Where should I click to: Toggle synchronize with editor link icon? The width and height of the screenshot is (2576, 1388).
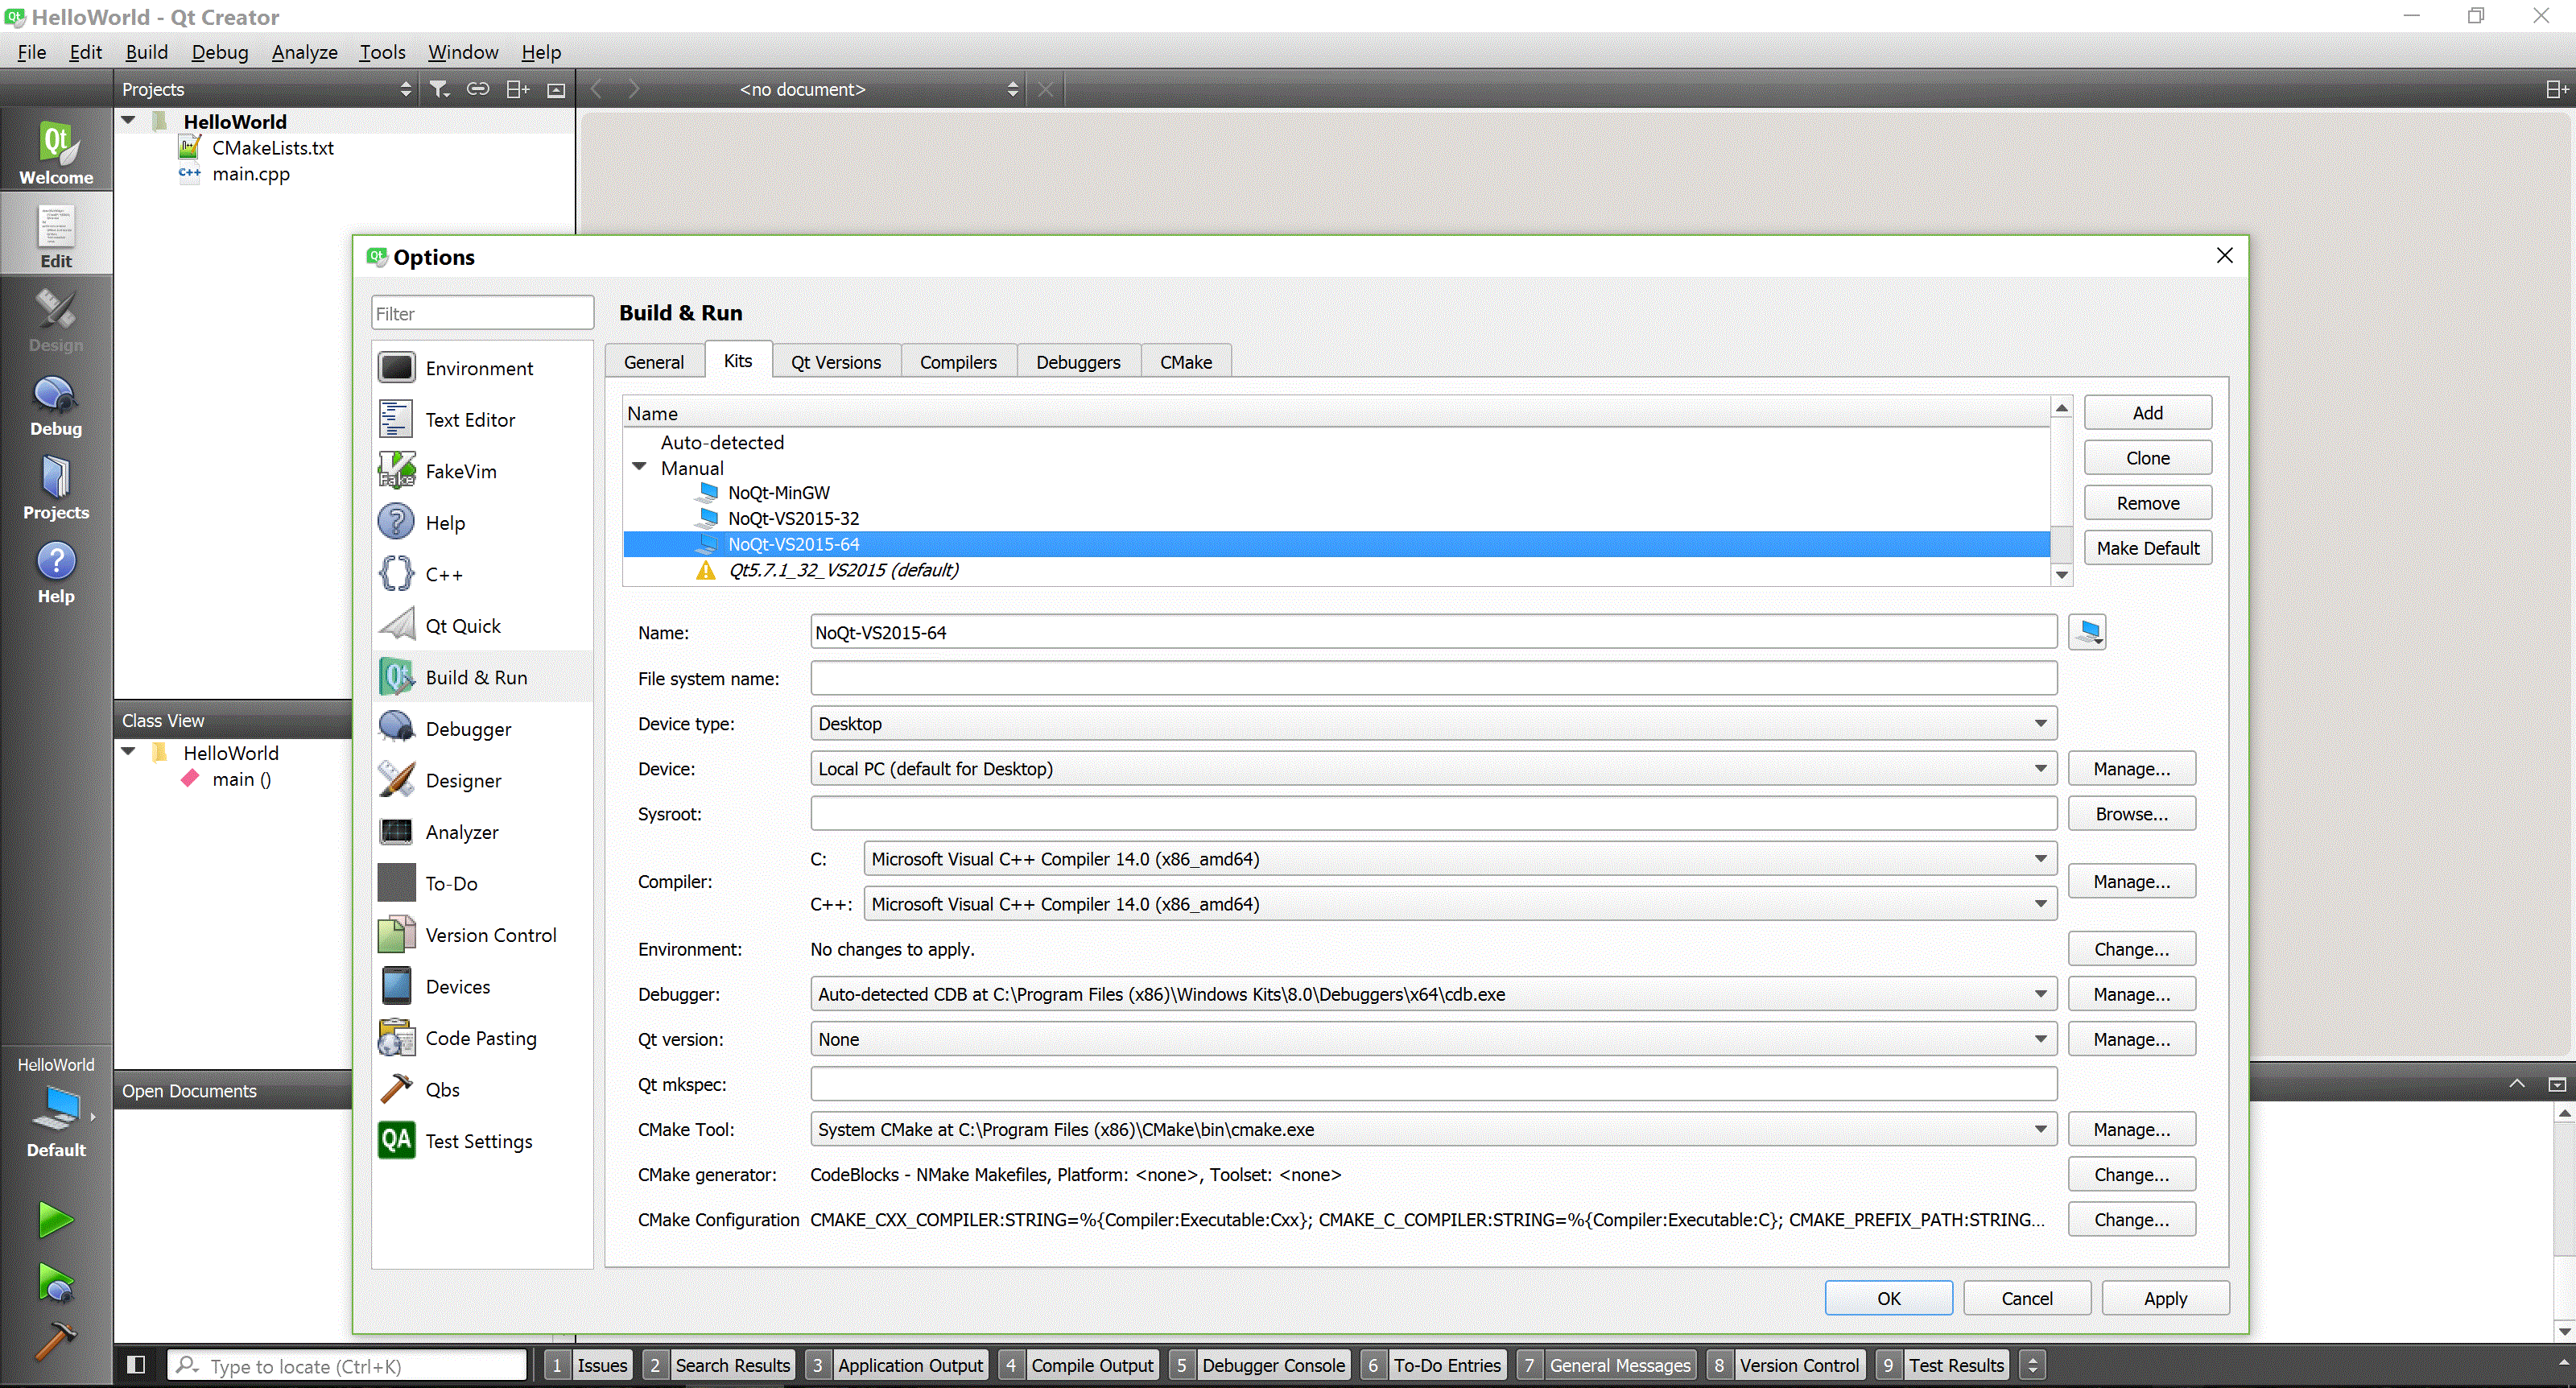[x=478, y=89]
